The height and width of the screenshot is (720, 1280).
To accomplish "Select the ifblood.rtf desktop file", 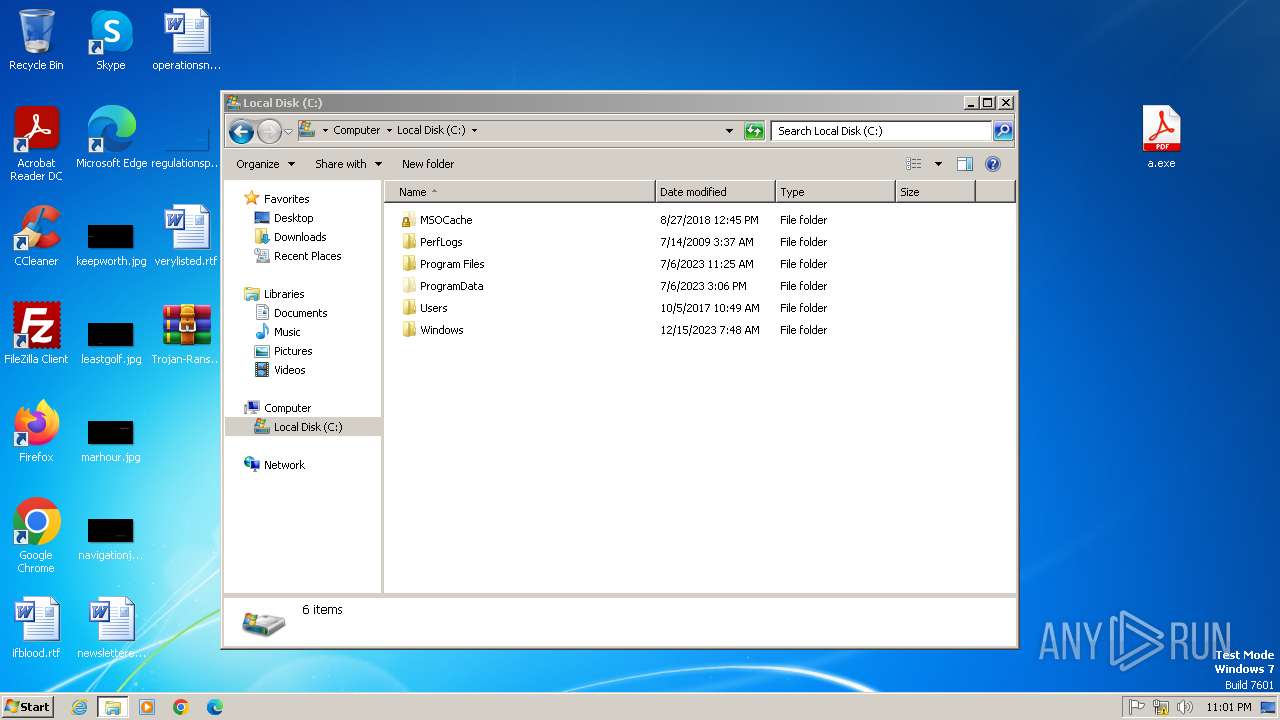I will [36, 628].
